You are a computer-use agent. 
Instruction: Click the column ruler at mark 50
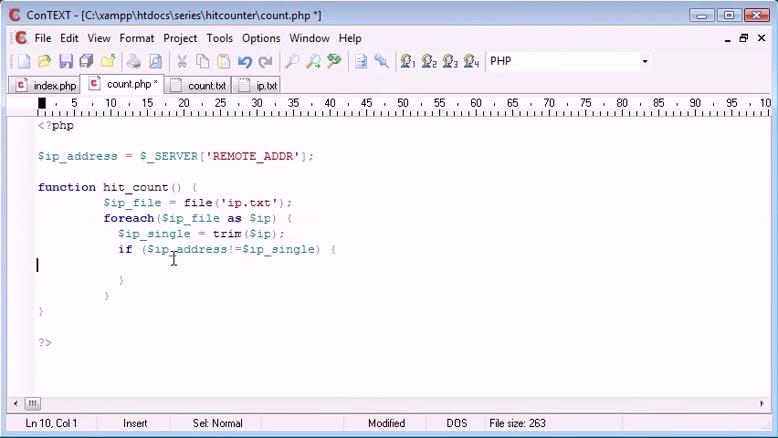pos(402,103)
